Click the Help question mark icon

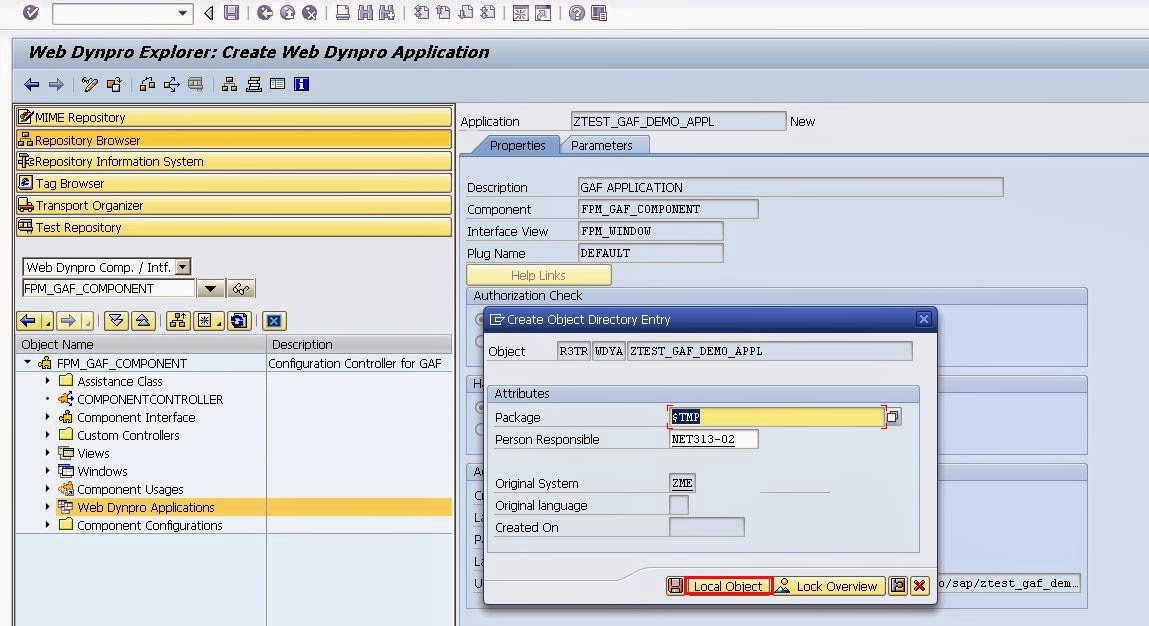pos(577,13)
